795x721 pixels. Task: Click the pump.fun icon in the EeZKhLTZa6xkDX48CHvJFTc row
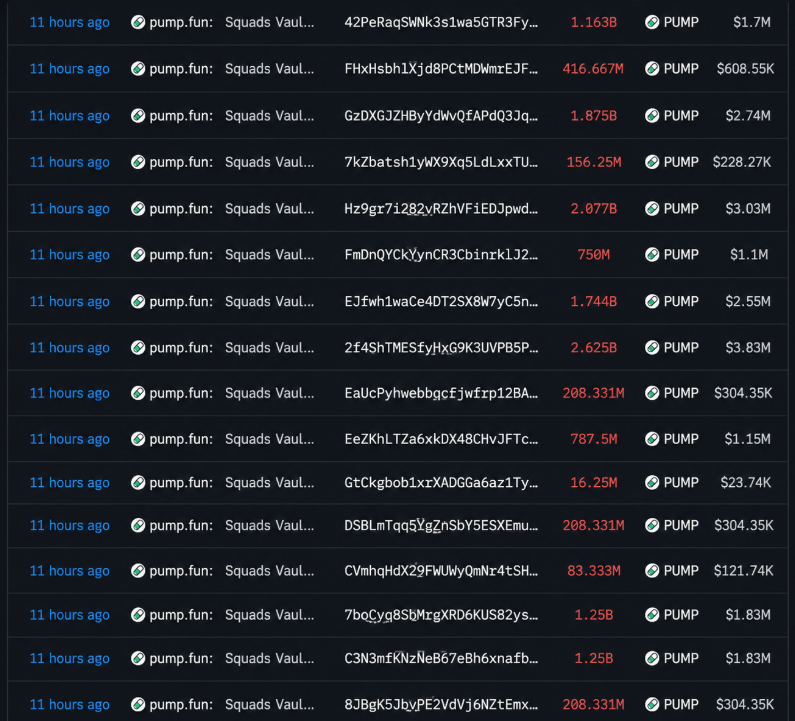pyautogui.click(x=138, y=439)
